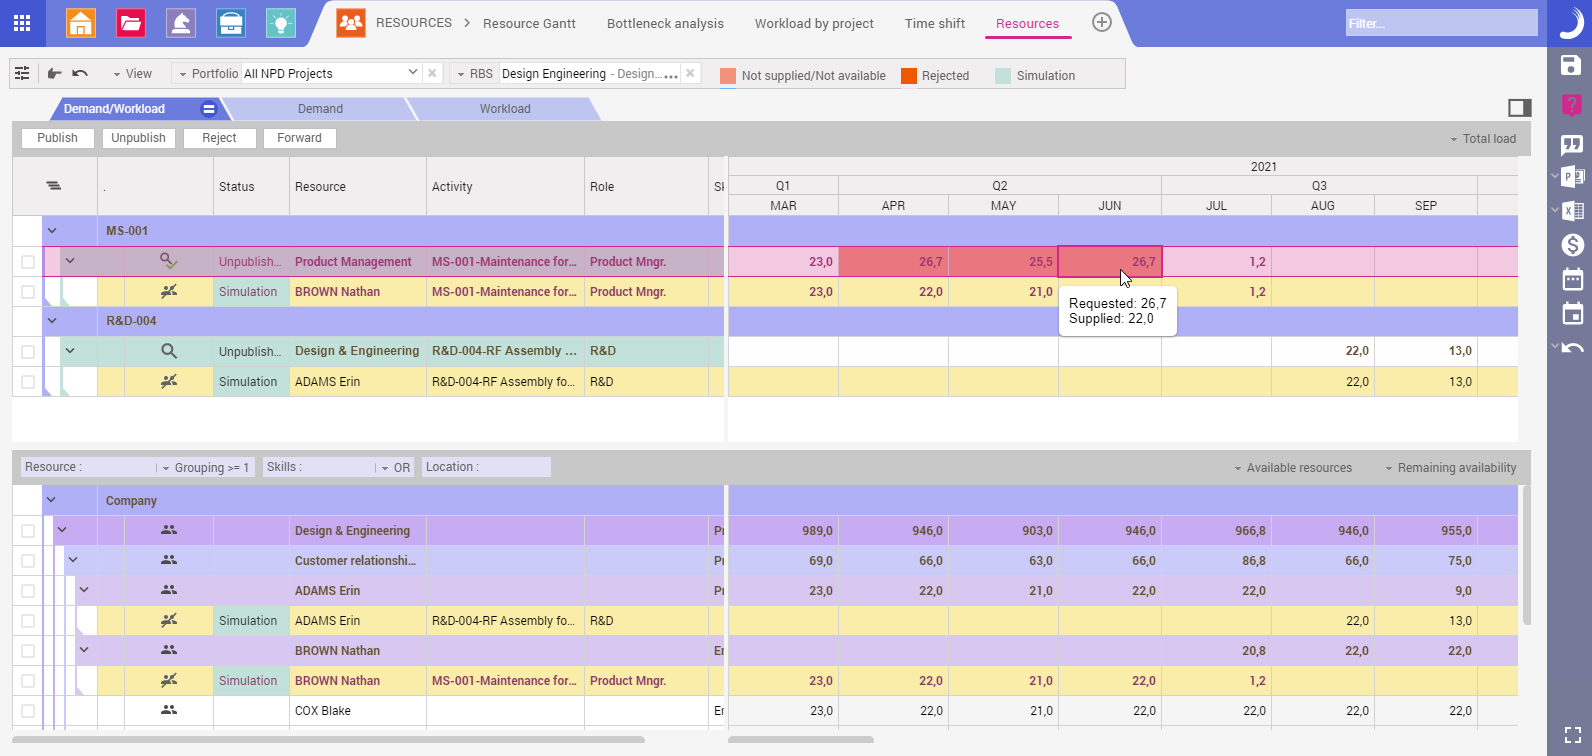Viewport: 1592px width, 756px height.
Task: Select the Design & Engineering resource checkbox
Action: [28, 531]
